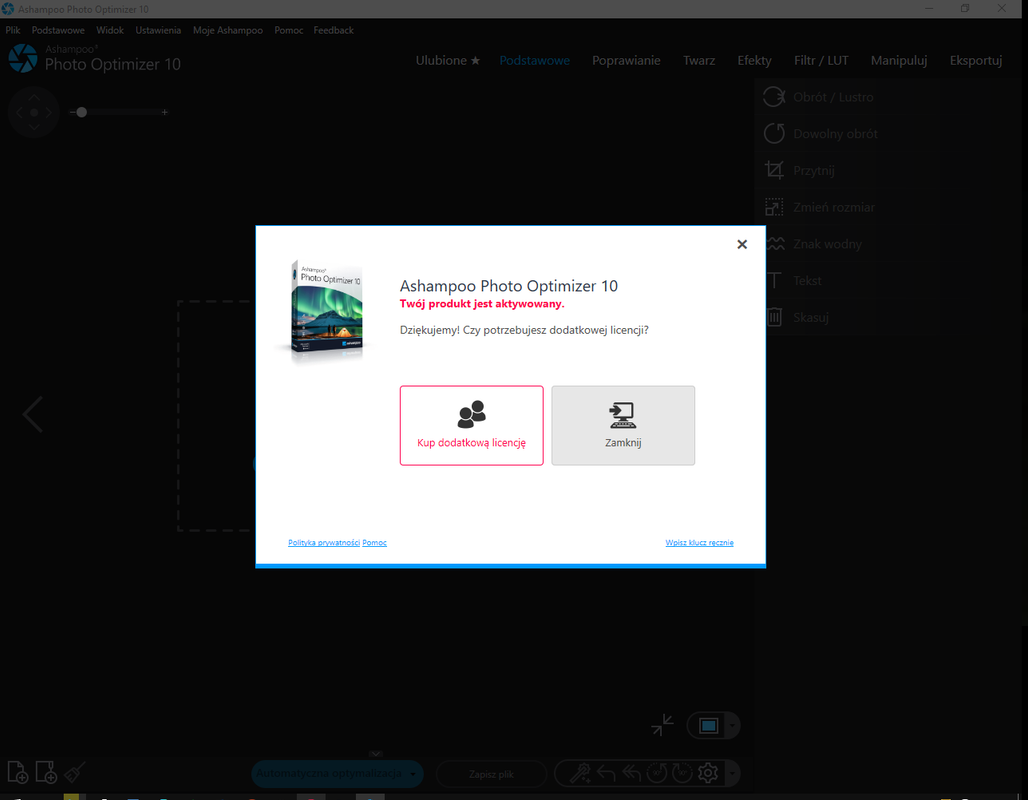Switch to the Efekty tab
The height and width of the screenshot is (800, 1028).
(x=754, y=60)
